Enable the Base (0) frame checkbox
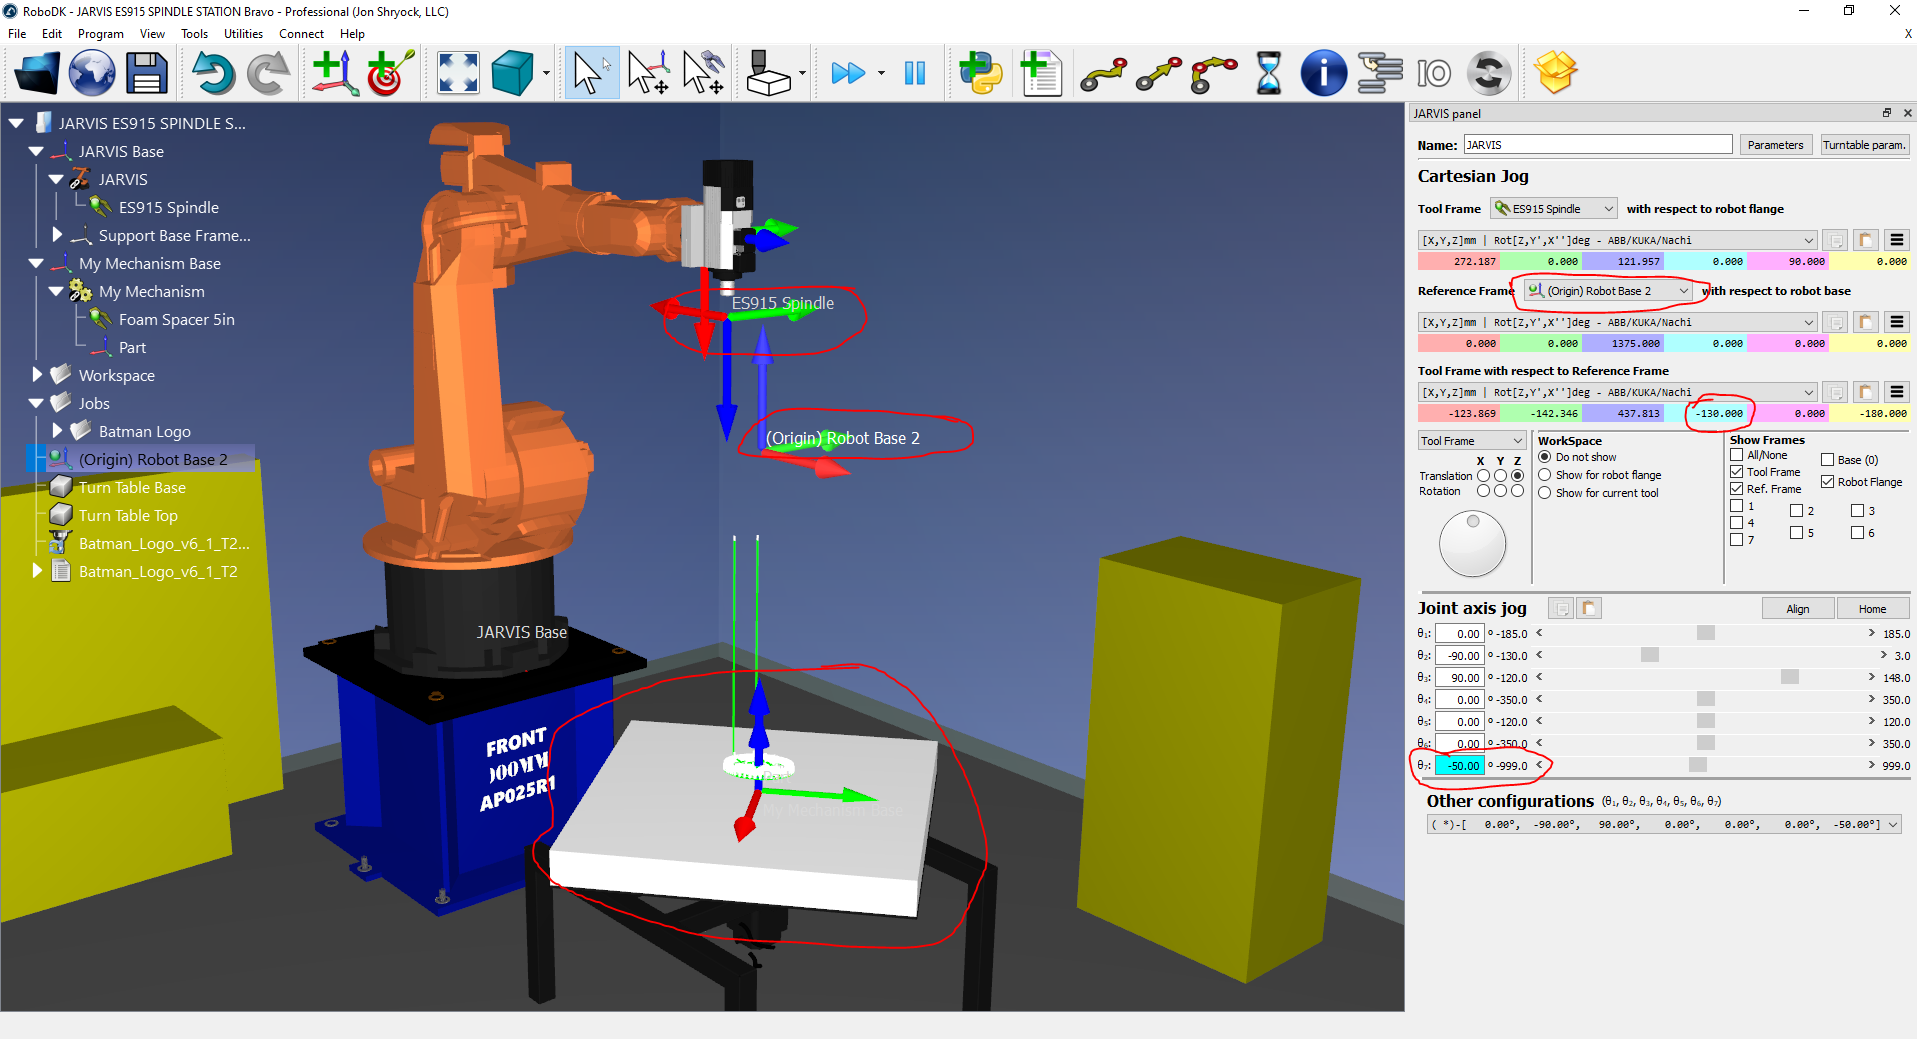 [1827, 460]
